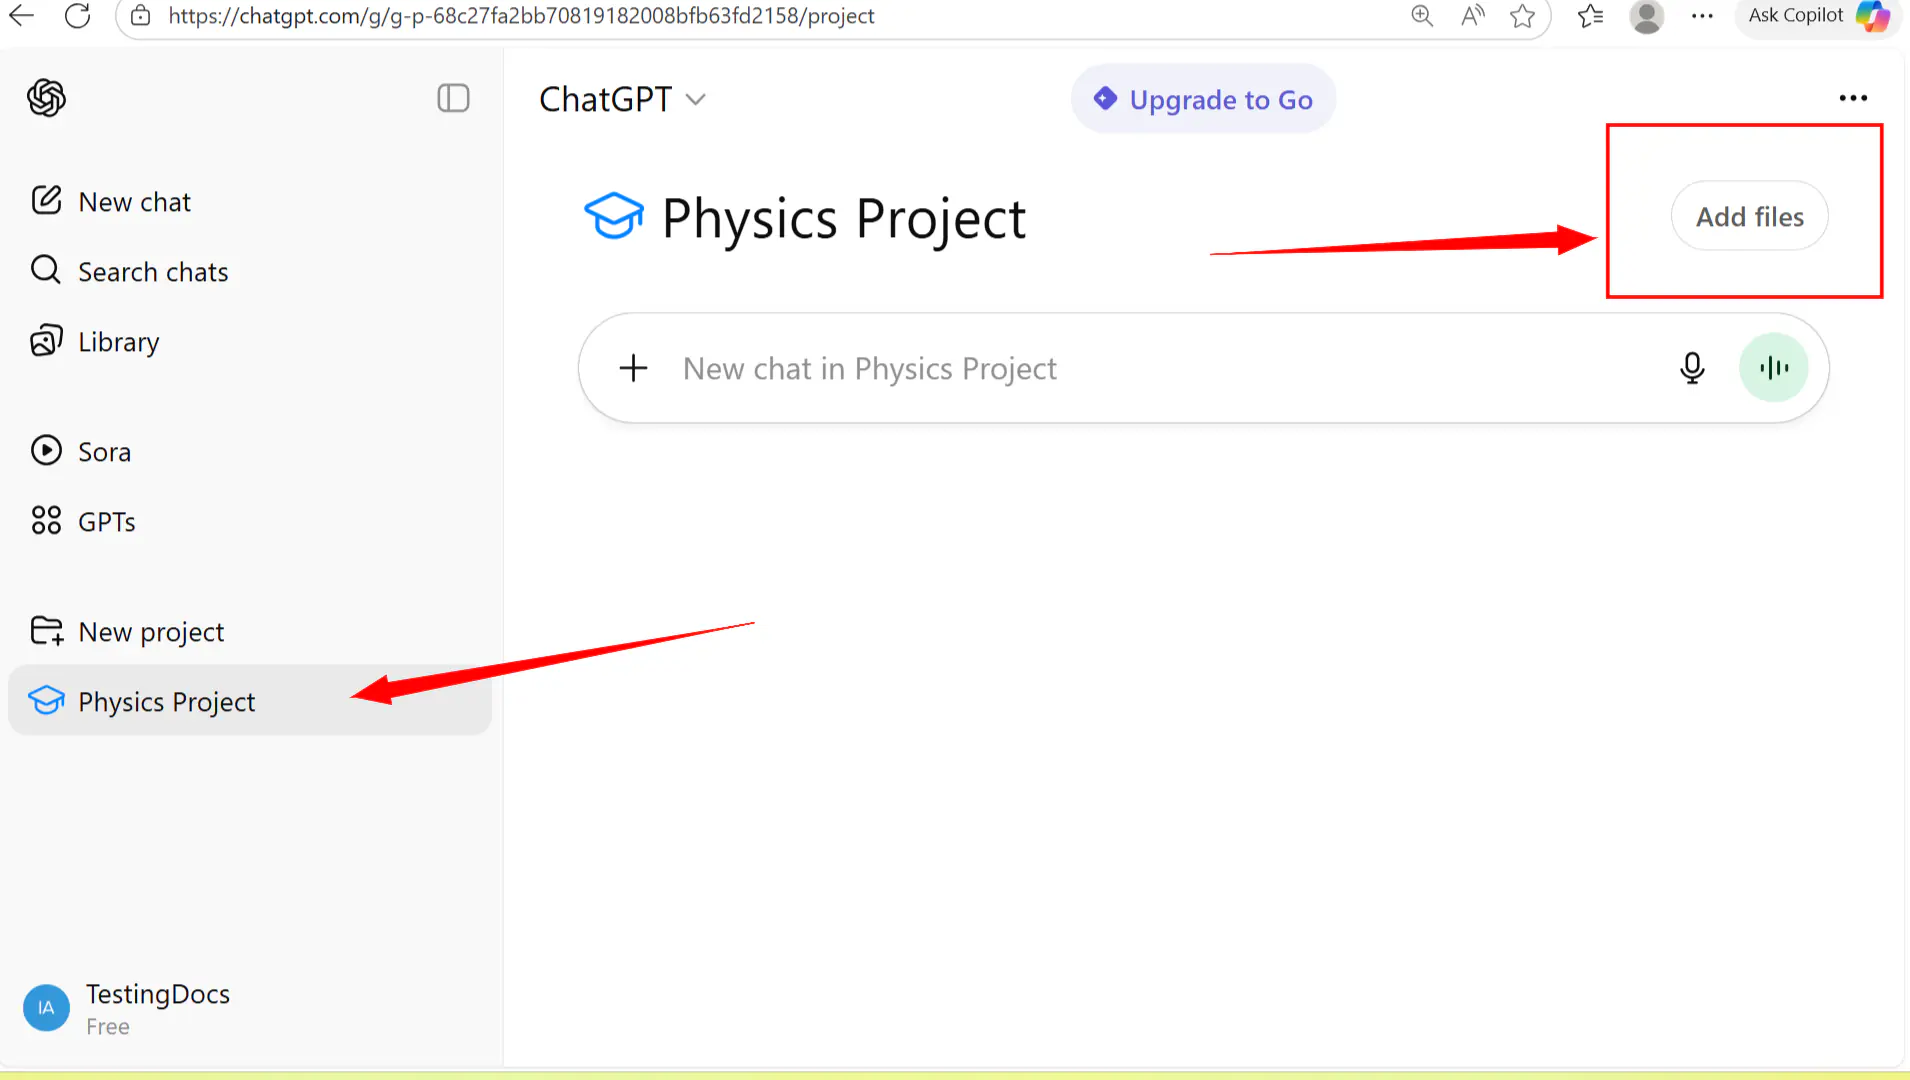1910x1080 pixels.
Task: Go back using browser back arrow
Action: click(x=21, y=15)
